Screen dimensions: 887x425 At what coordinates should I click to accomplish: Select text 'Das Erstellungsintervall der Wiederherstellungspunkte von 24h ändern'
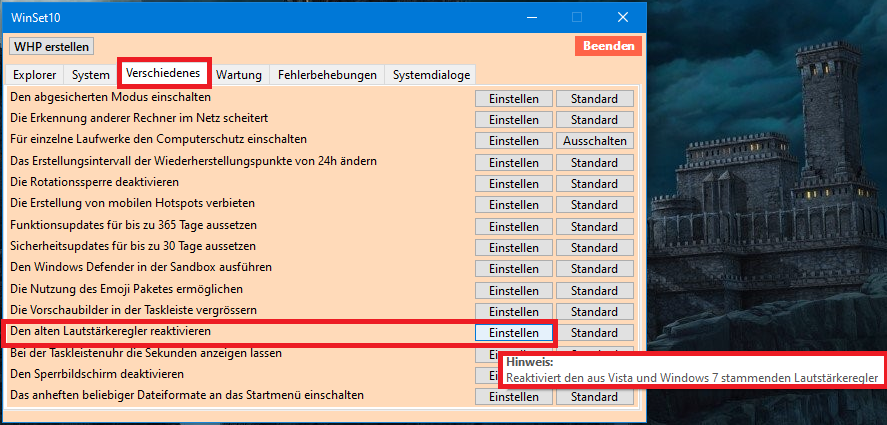(x=193, y=161)
